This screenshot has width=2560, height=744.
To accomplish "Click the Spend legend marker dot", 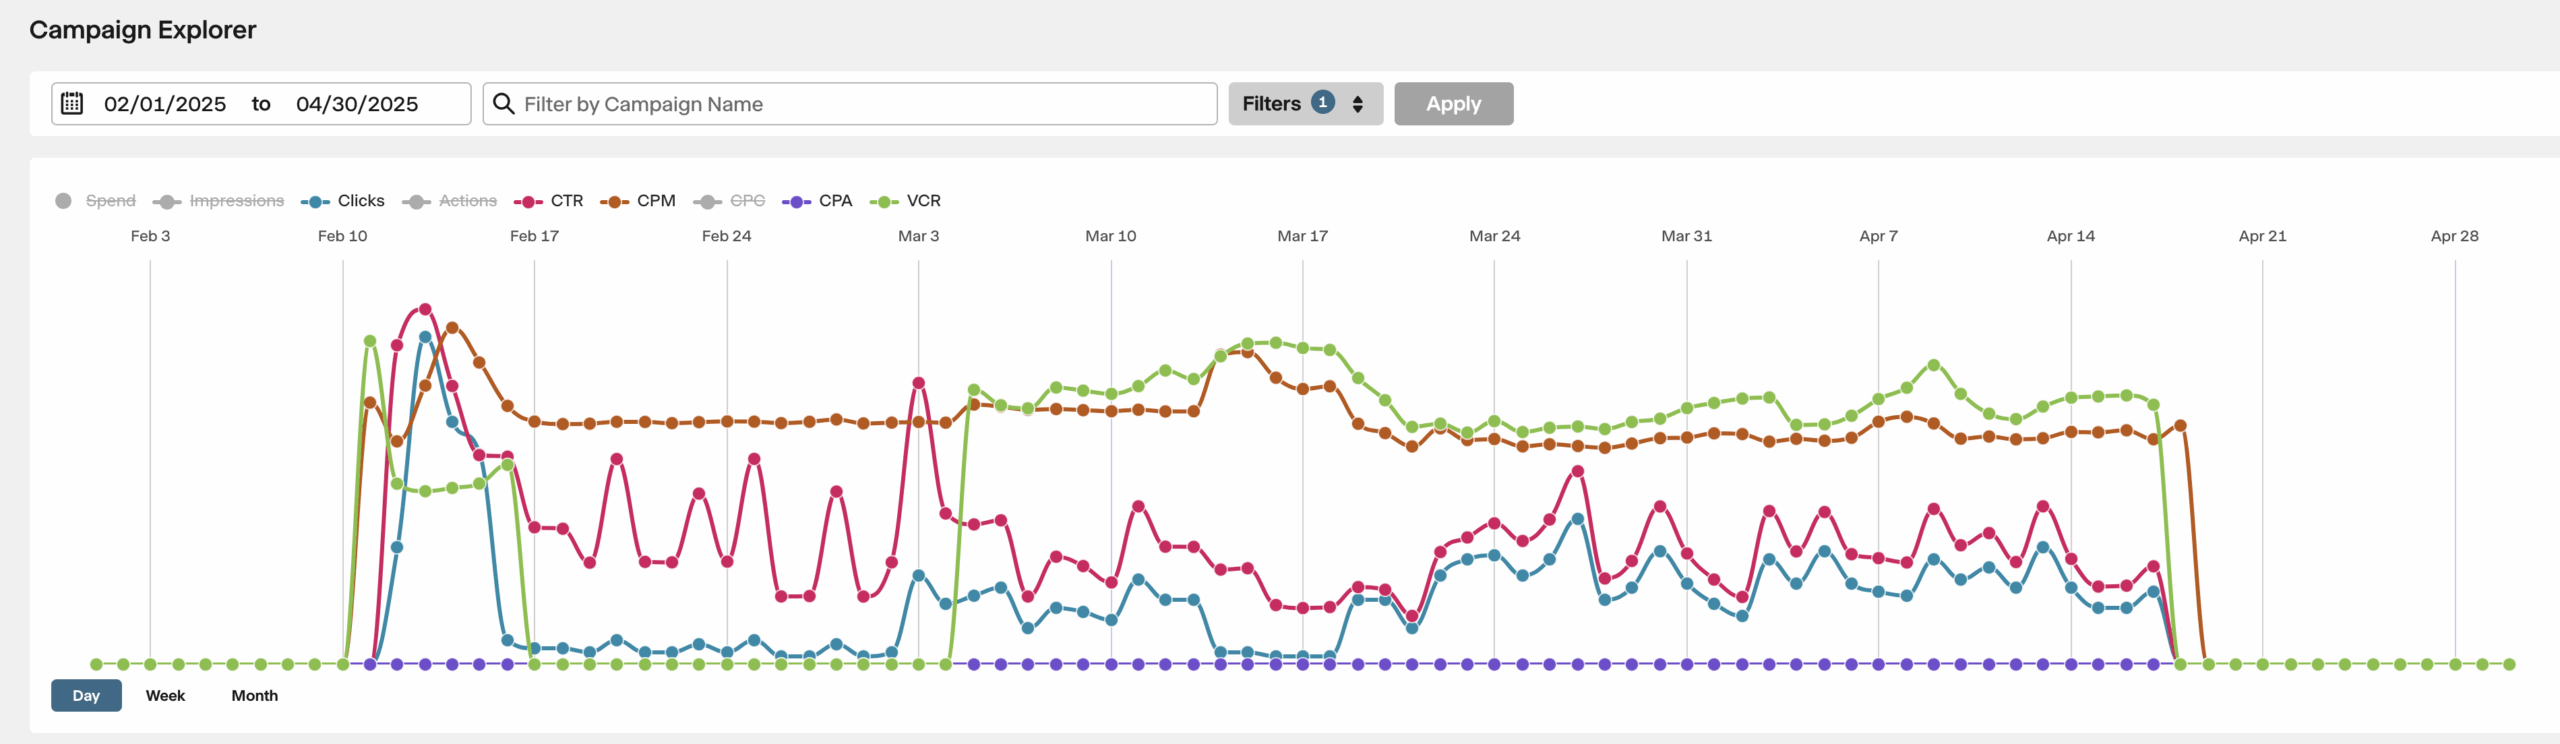I will 64,201.
